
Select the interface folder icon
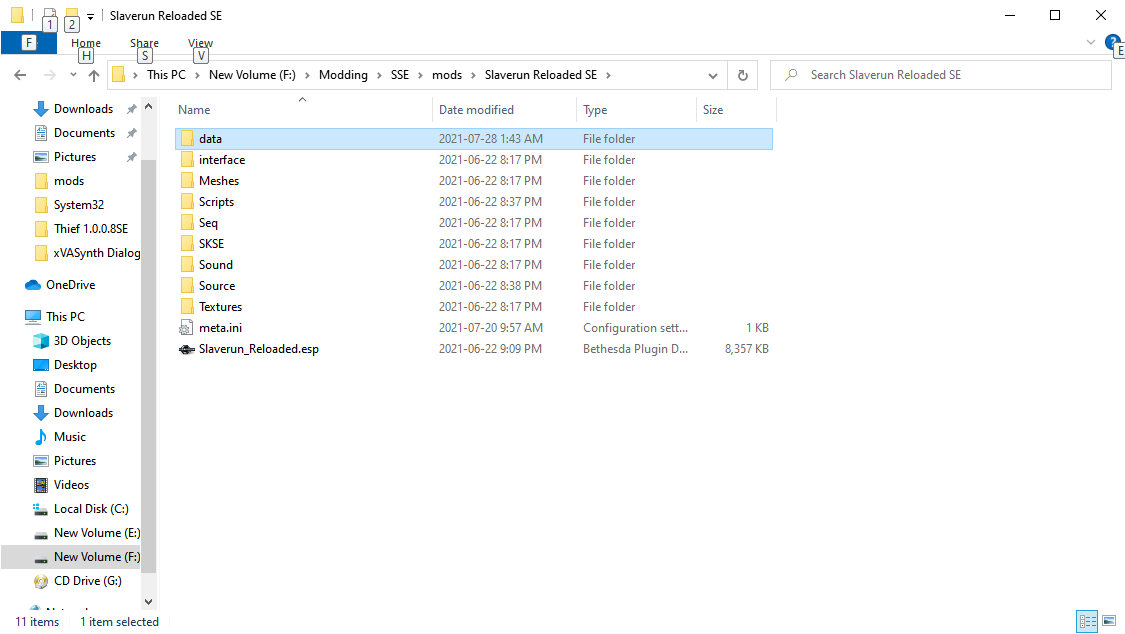[187, 159]
